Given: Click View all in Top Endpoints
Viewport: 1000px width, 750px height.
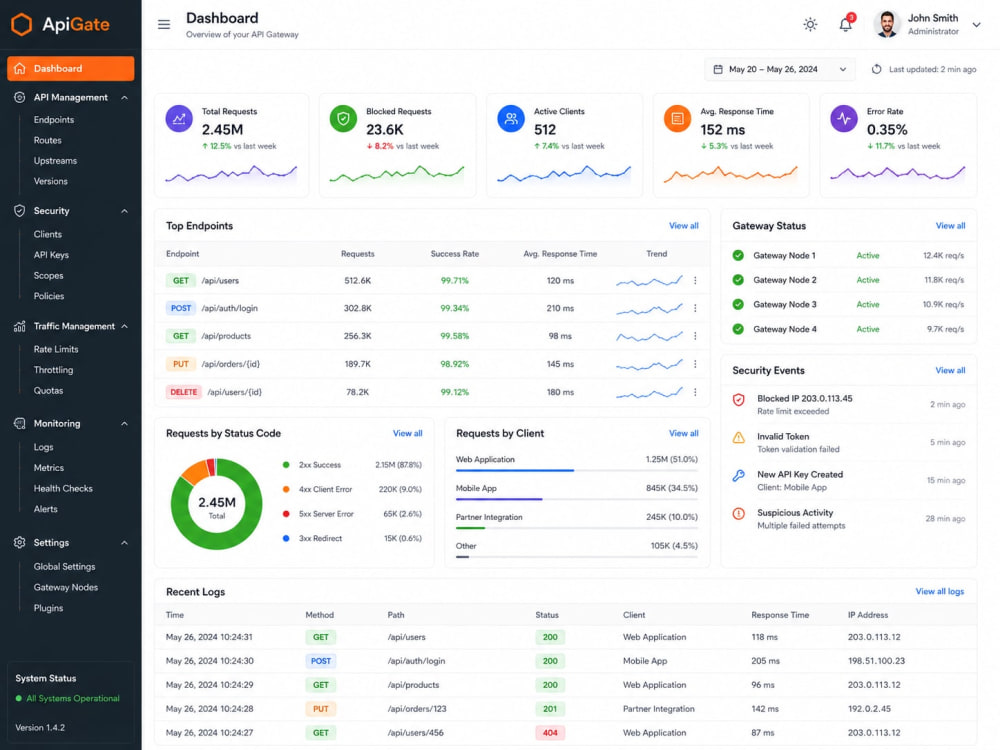Looking at the screenshot, I should click(x=684, y=226).
